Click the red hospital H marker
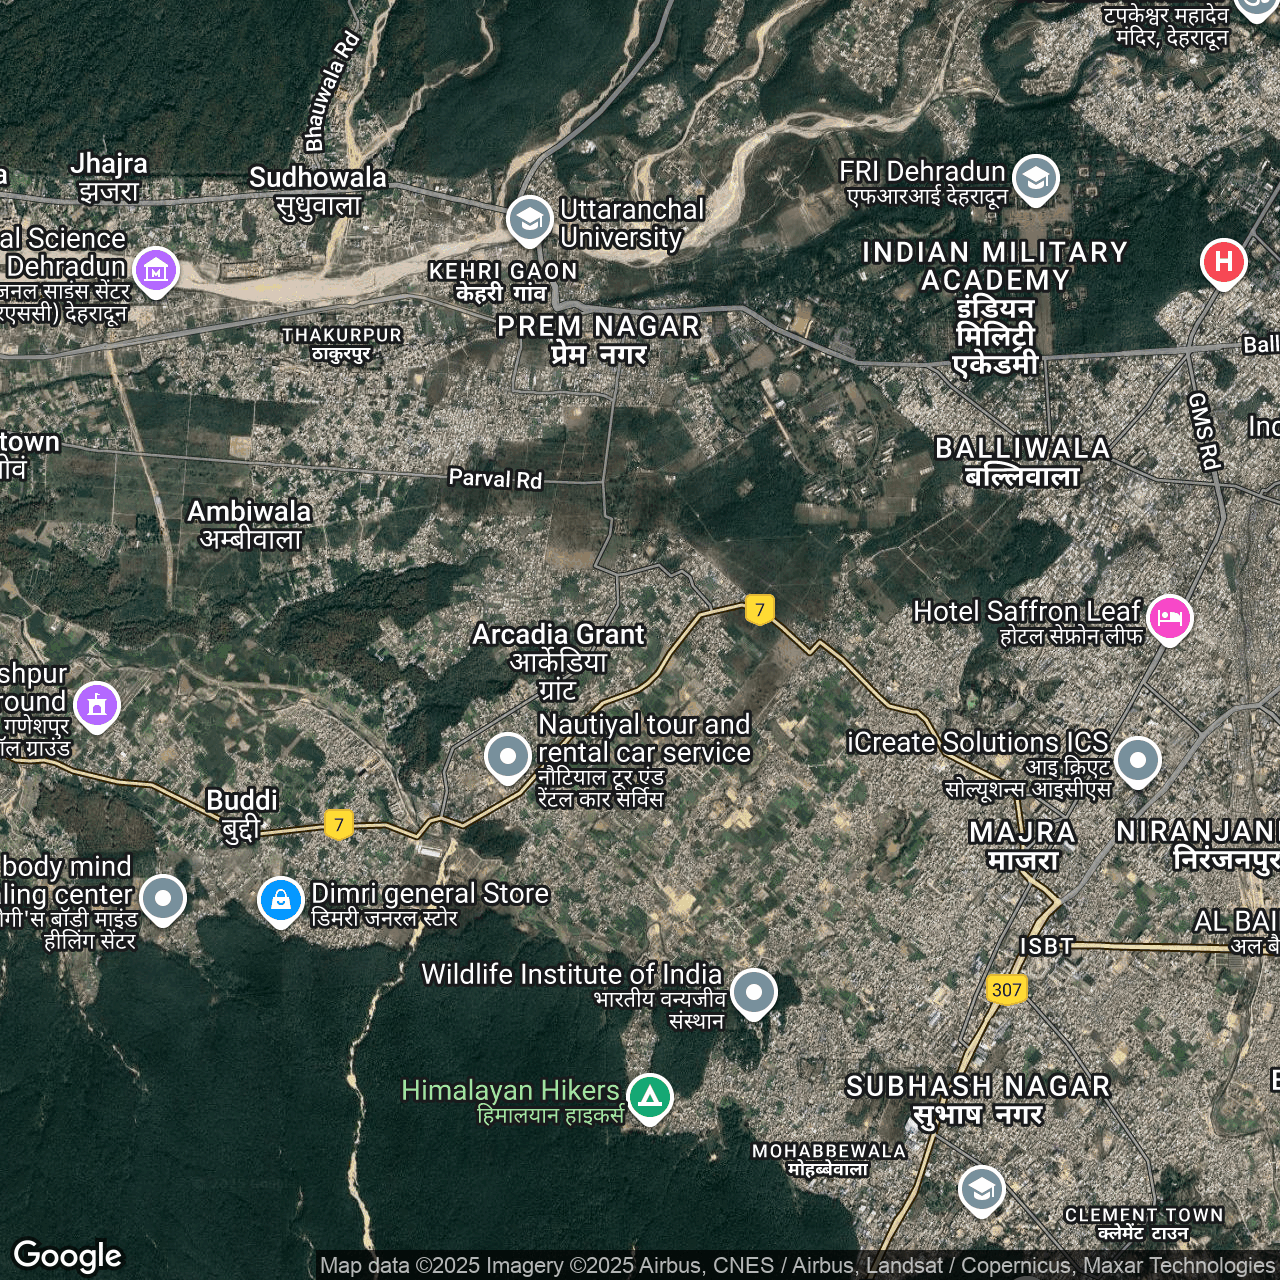 pyautogui.click(x=1223, y=263)
